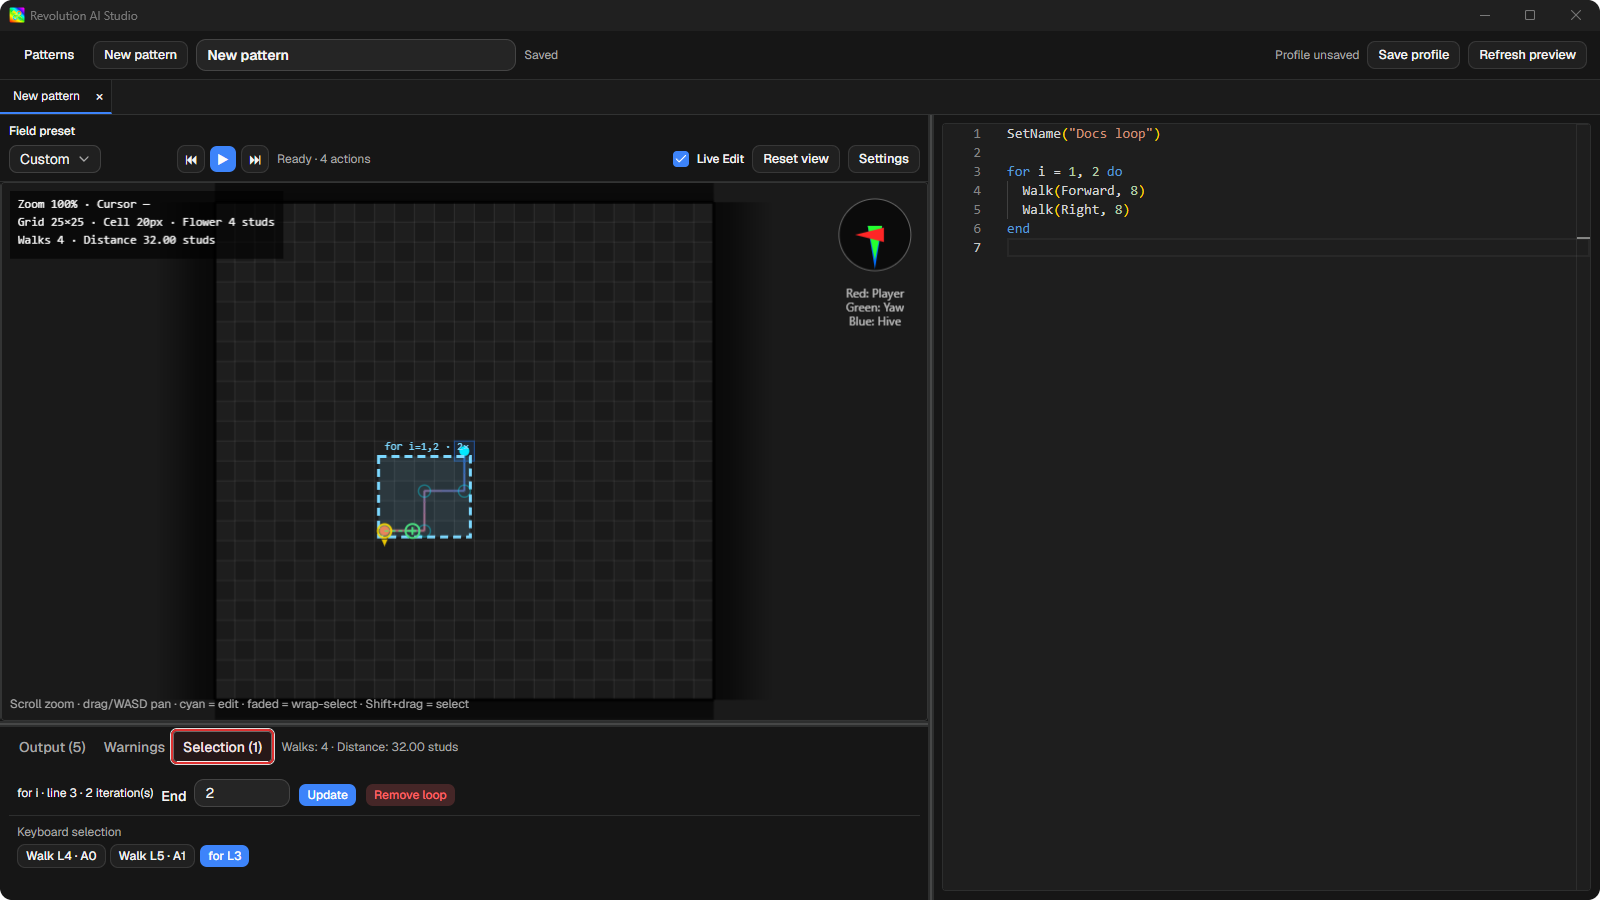Step forward to the next action
This screenshot has width=1600, height=900.
[x=255, y=159]
